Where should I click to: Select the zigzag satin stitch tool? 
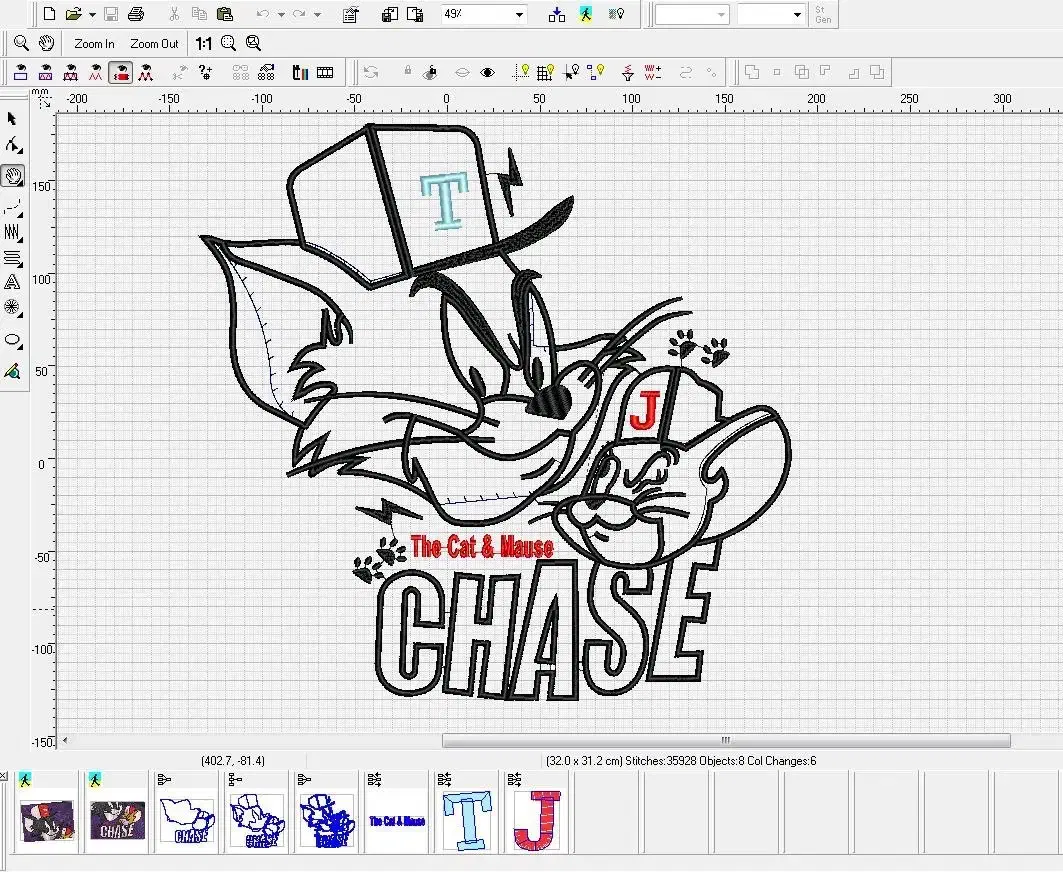[x=13, y=232]
